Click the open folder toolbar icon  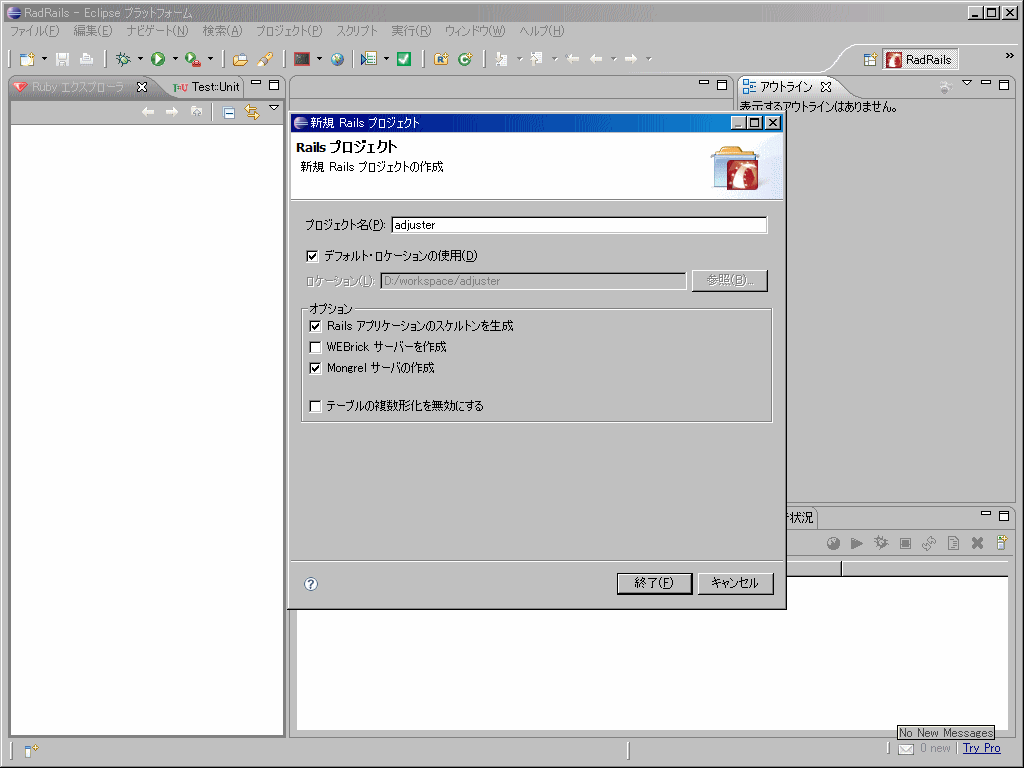click(x=240, y=59)
